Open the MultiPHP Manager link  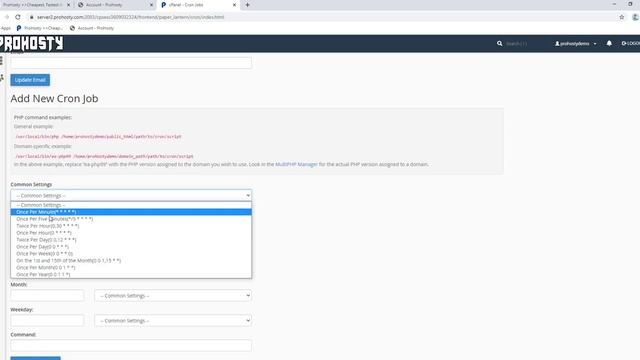[x=296, y=164]
